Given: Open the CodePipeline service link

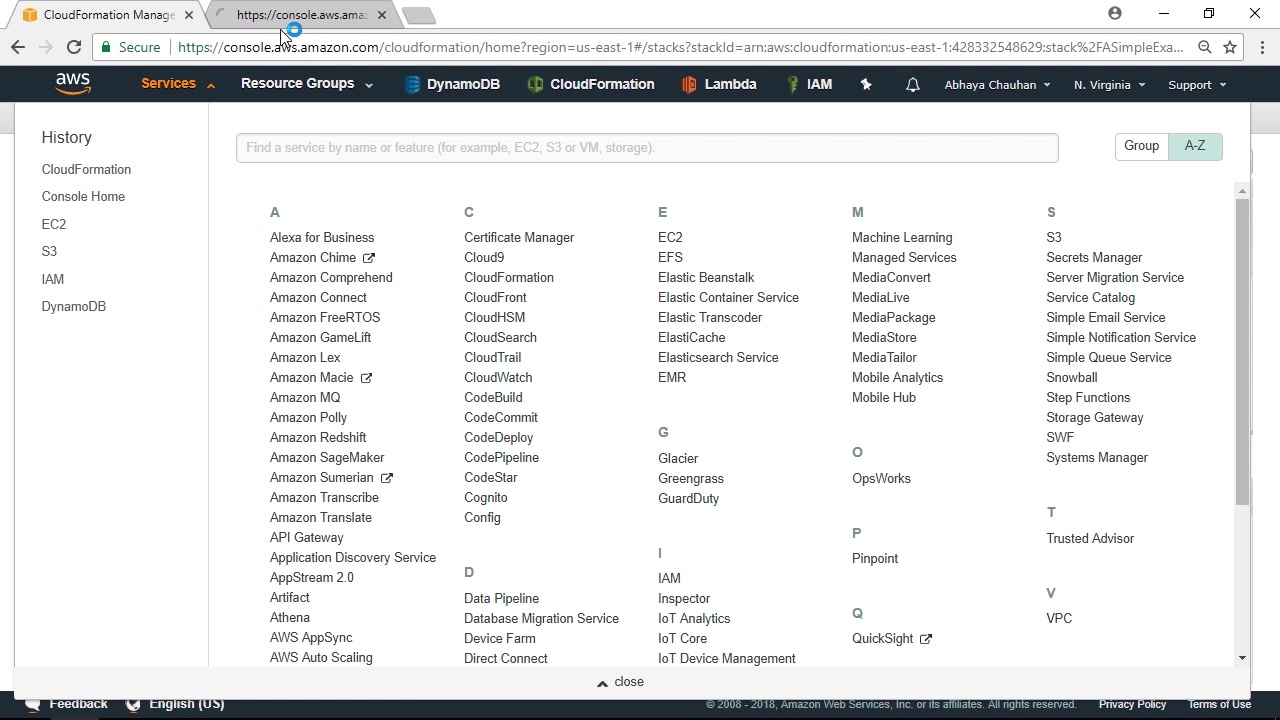Looking at the screenshot, I should pos(502,458).
